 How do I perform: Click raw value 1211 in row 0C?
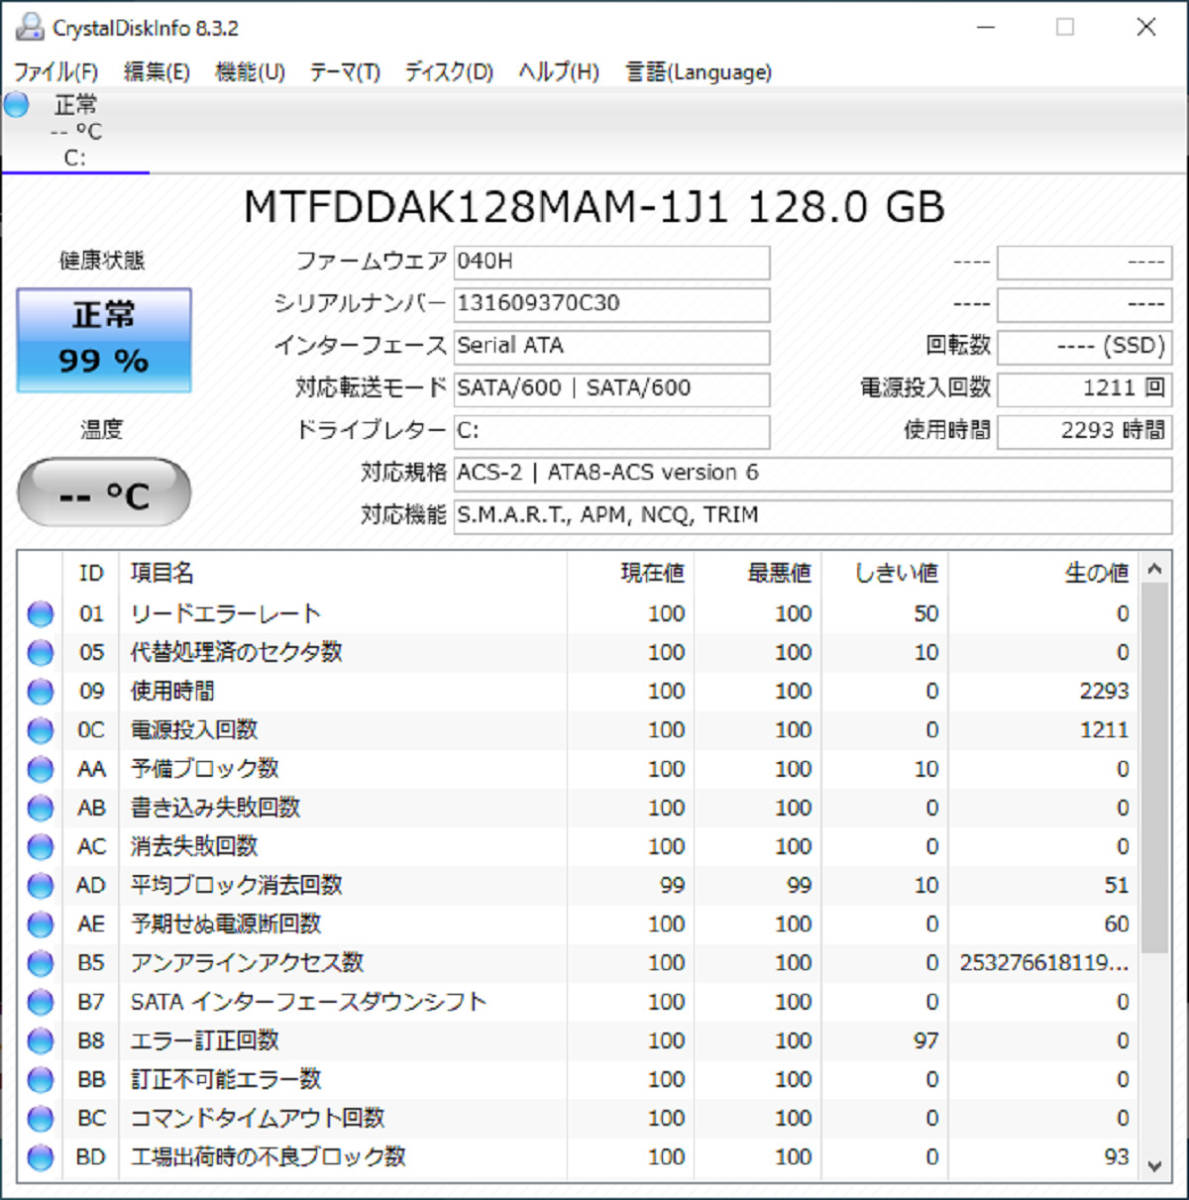coord(1104,731)
